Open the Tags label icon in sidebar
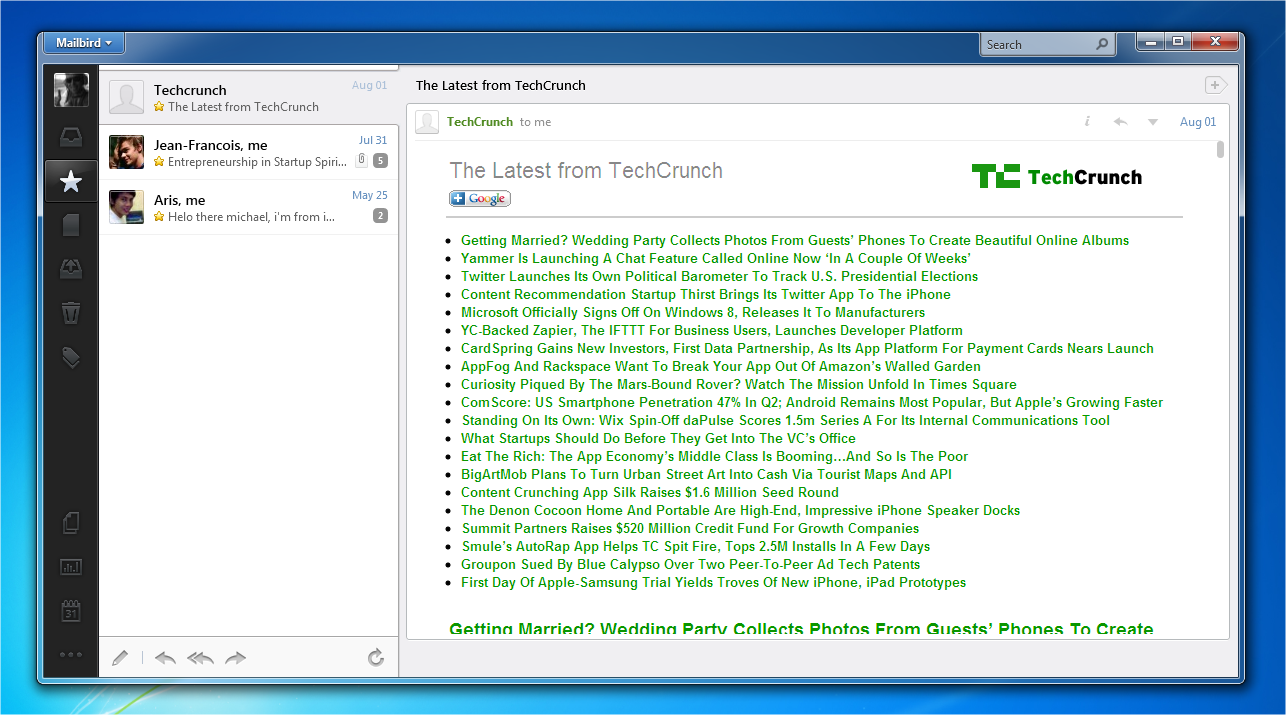The image size is (1286, 715). coord(71,357)
